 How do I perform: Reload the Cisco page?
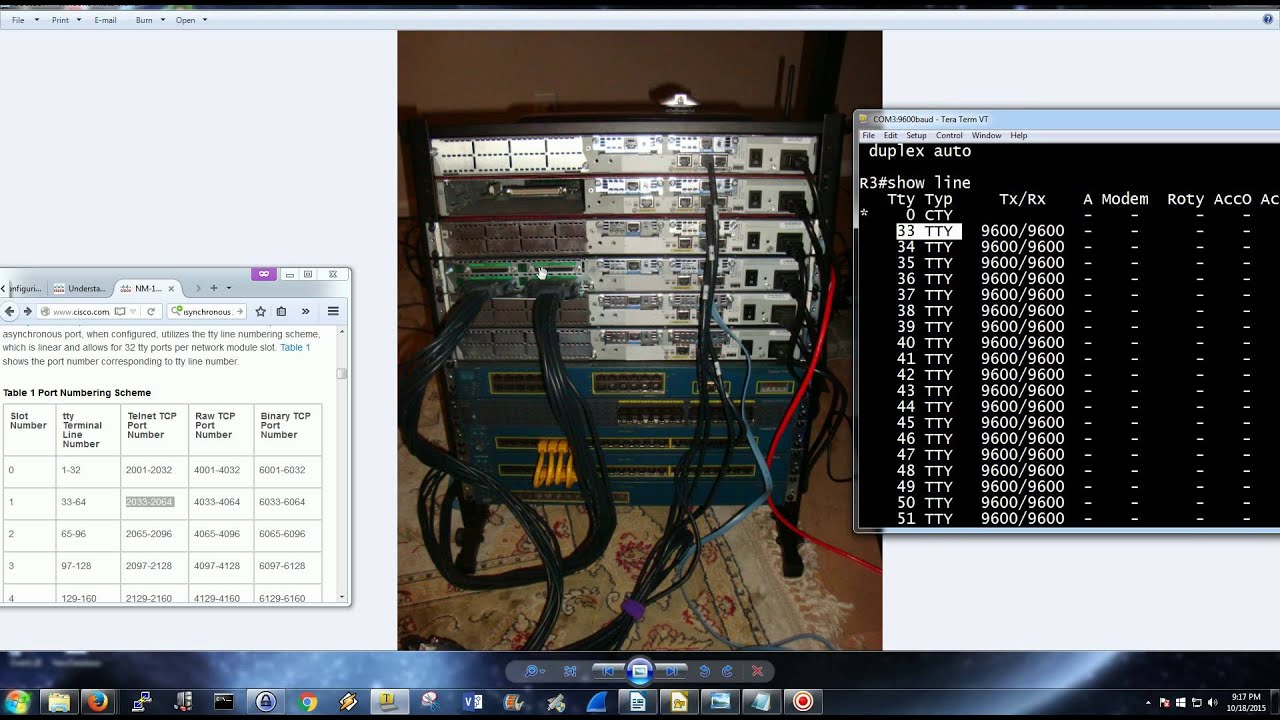(x=151, y=311)
